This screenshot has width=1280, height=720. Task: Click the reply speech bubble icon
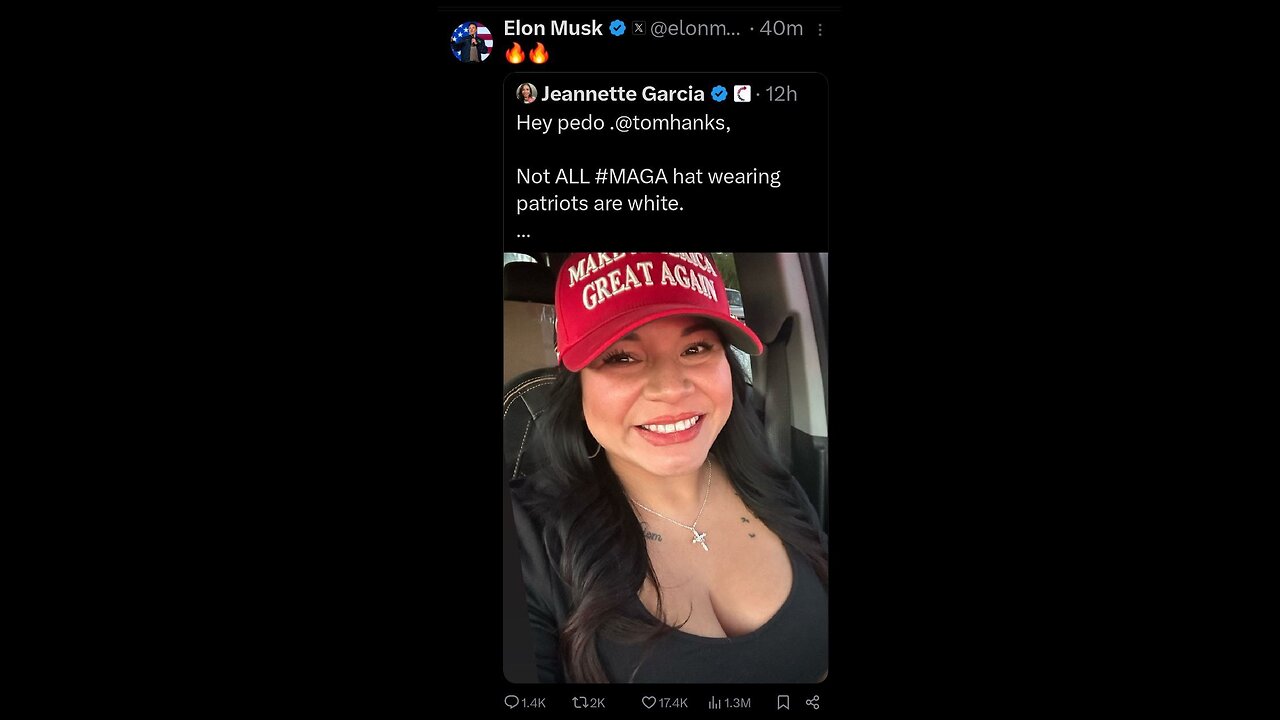coord(512,703)
